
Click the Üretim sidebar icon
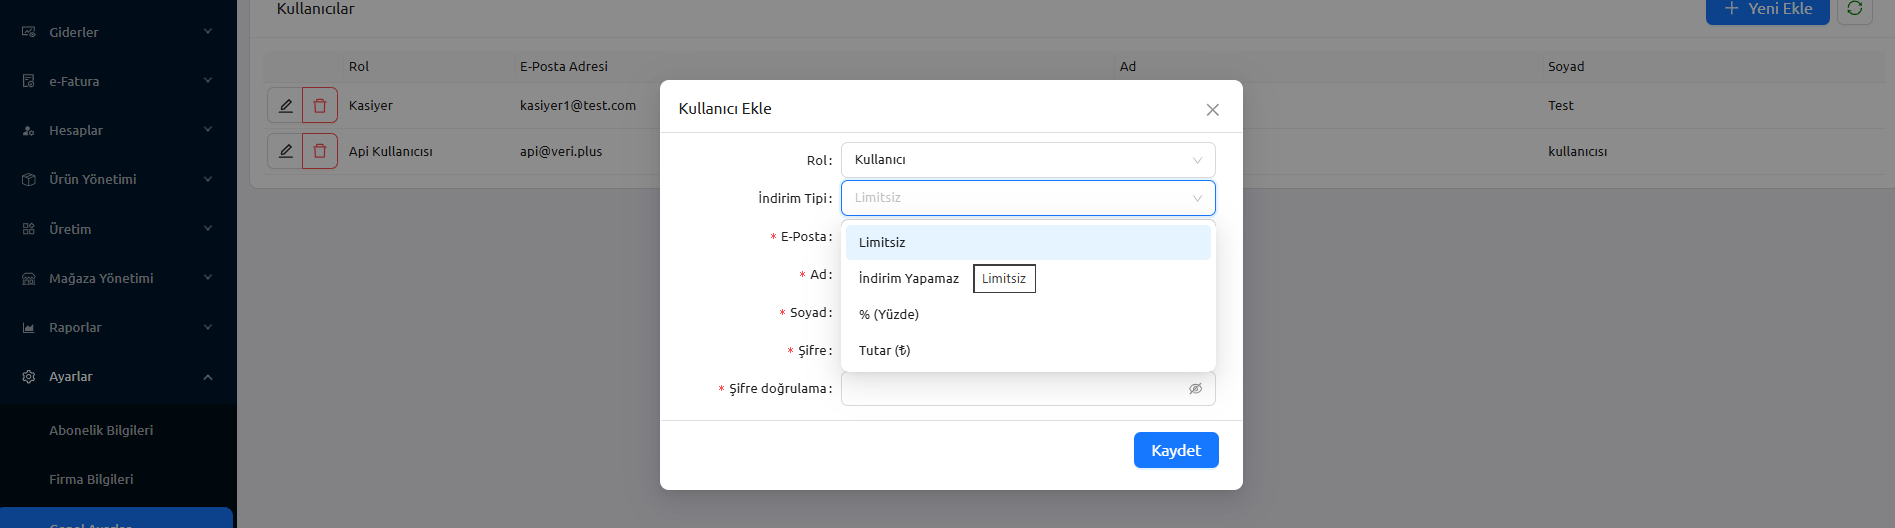tap(29, 229)
